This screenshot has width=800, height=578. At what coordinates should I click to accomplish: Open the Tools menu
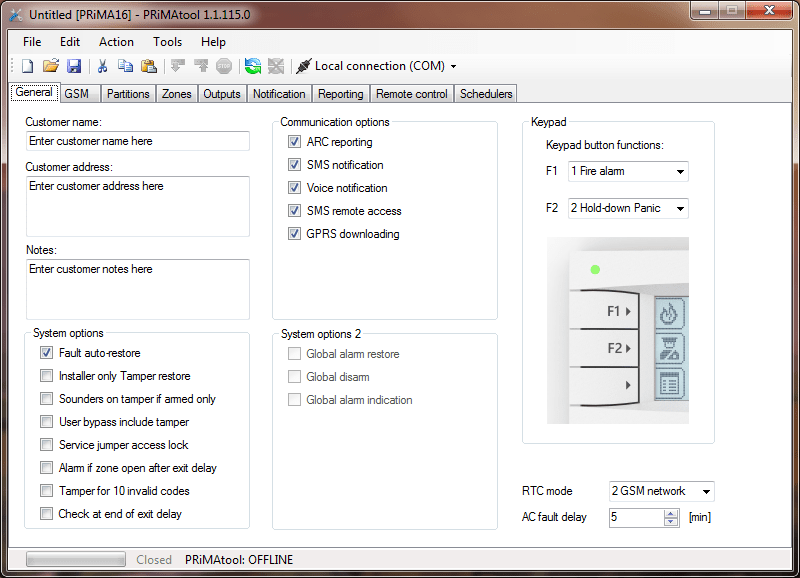[x=167, y=42]
